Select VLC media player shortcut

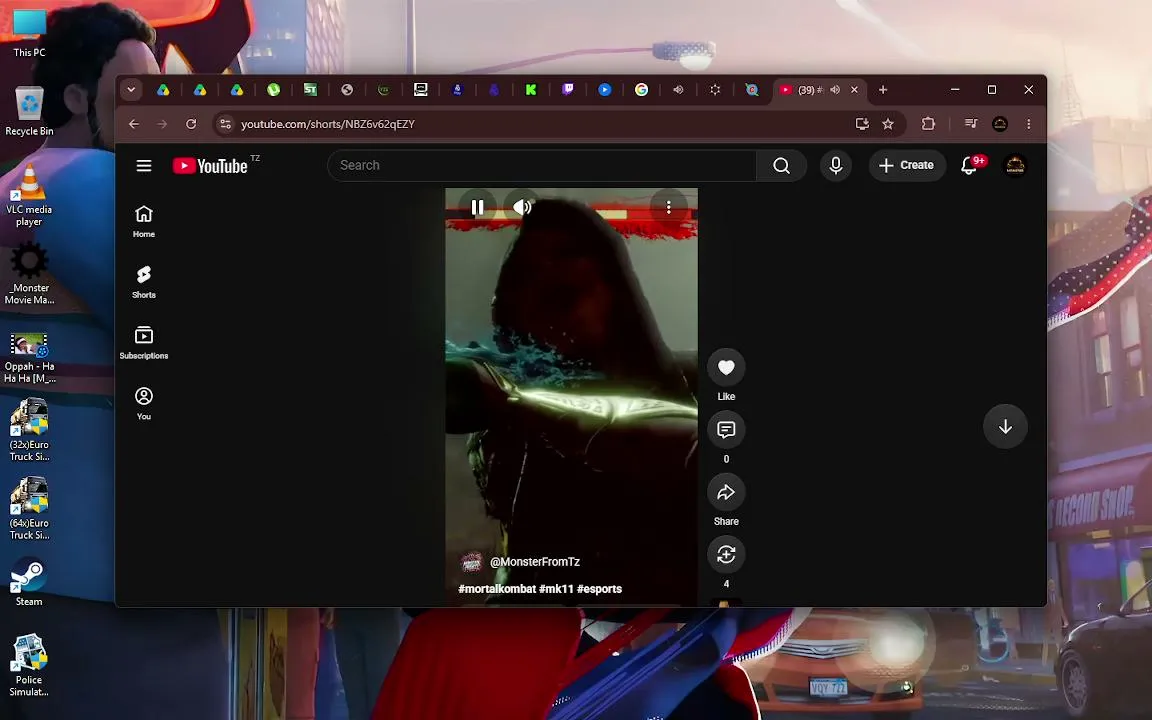tap(29, 195)
